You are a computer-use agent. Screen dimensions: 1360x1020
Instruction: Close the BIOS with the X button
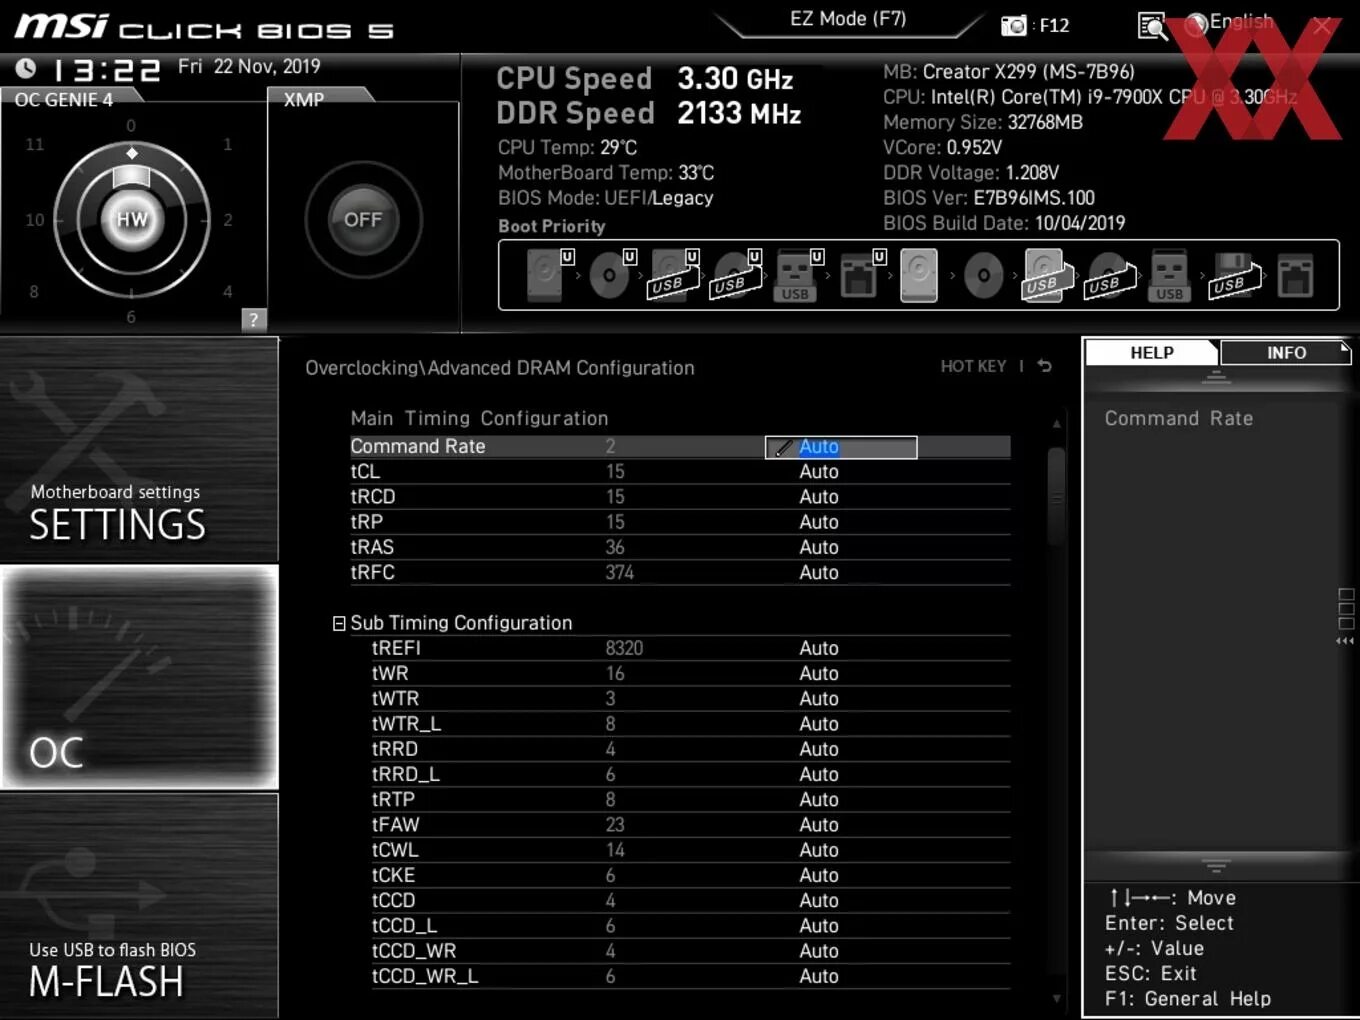coord(1322,26)
